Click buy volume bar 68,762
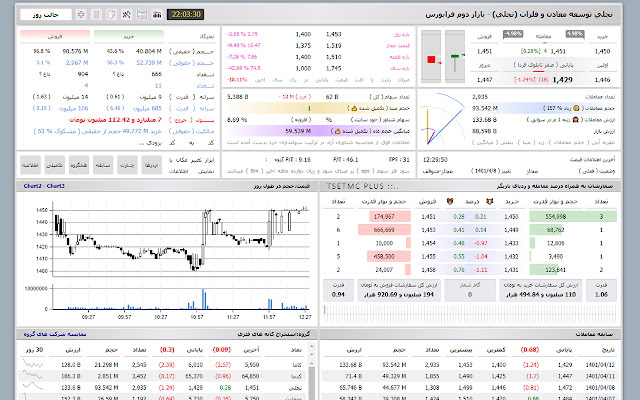The image size is (640, 400). click(547, 230)
